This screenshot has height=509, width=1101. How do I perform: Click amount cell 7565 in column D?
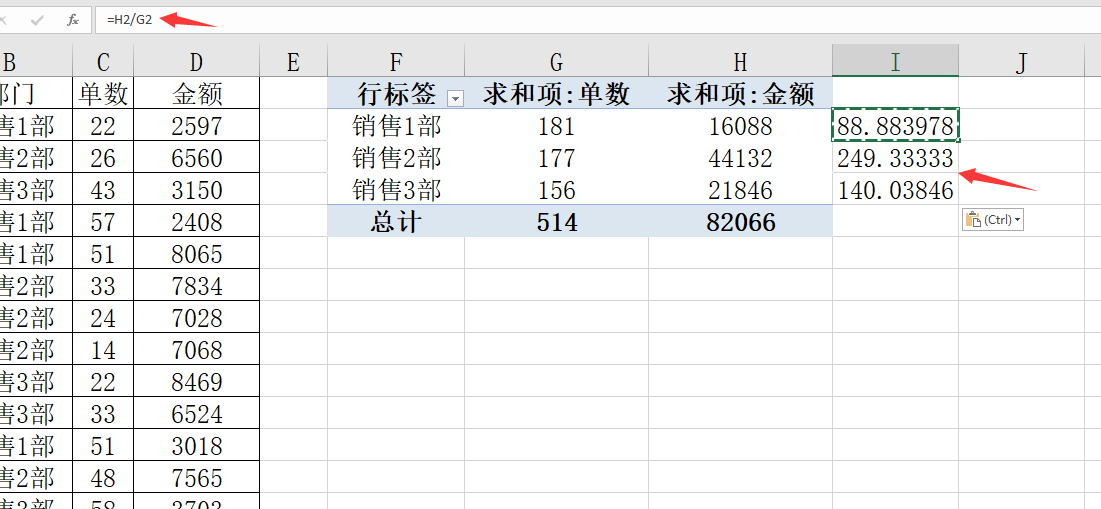tap(197, 478)
